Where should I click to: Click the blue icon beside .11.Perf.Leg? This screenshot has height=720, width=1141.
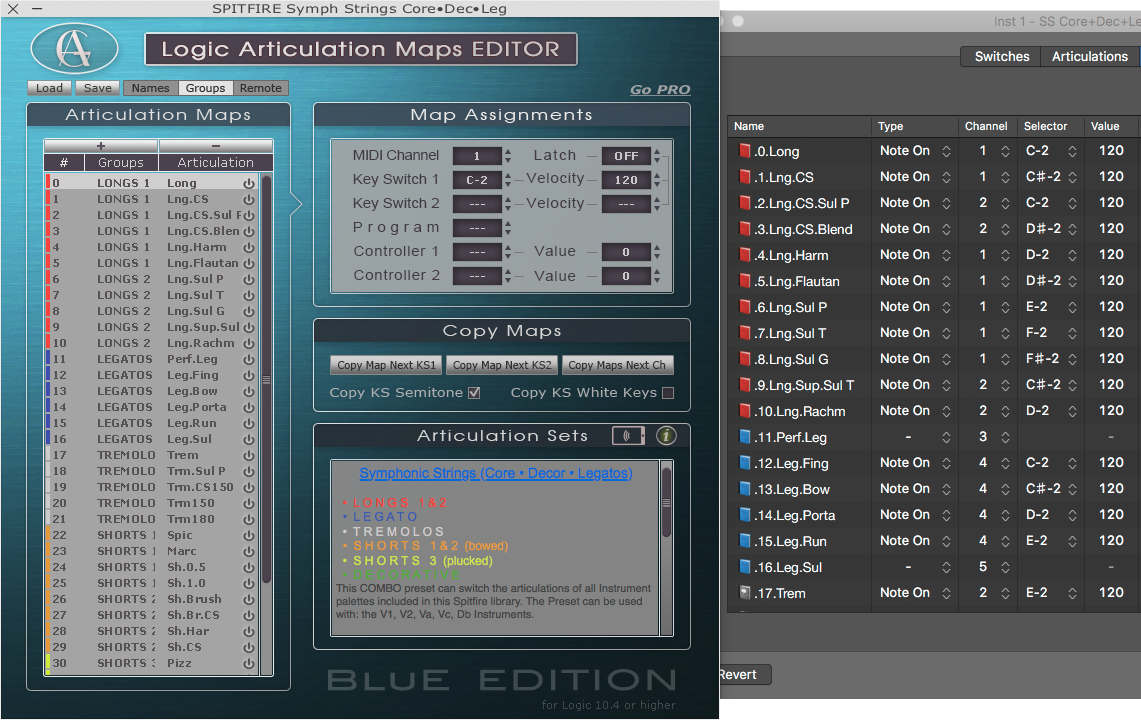tap(744, 437)
